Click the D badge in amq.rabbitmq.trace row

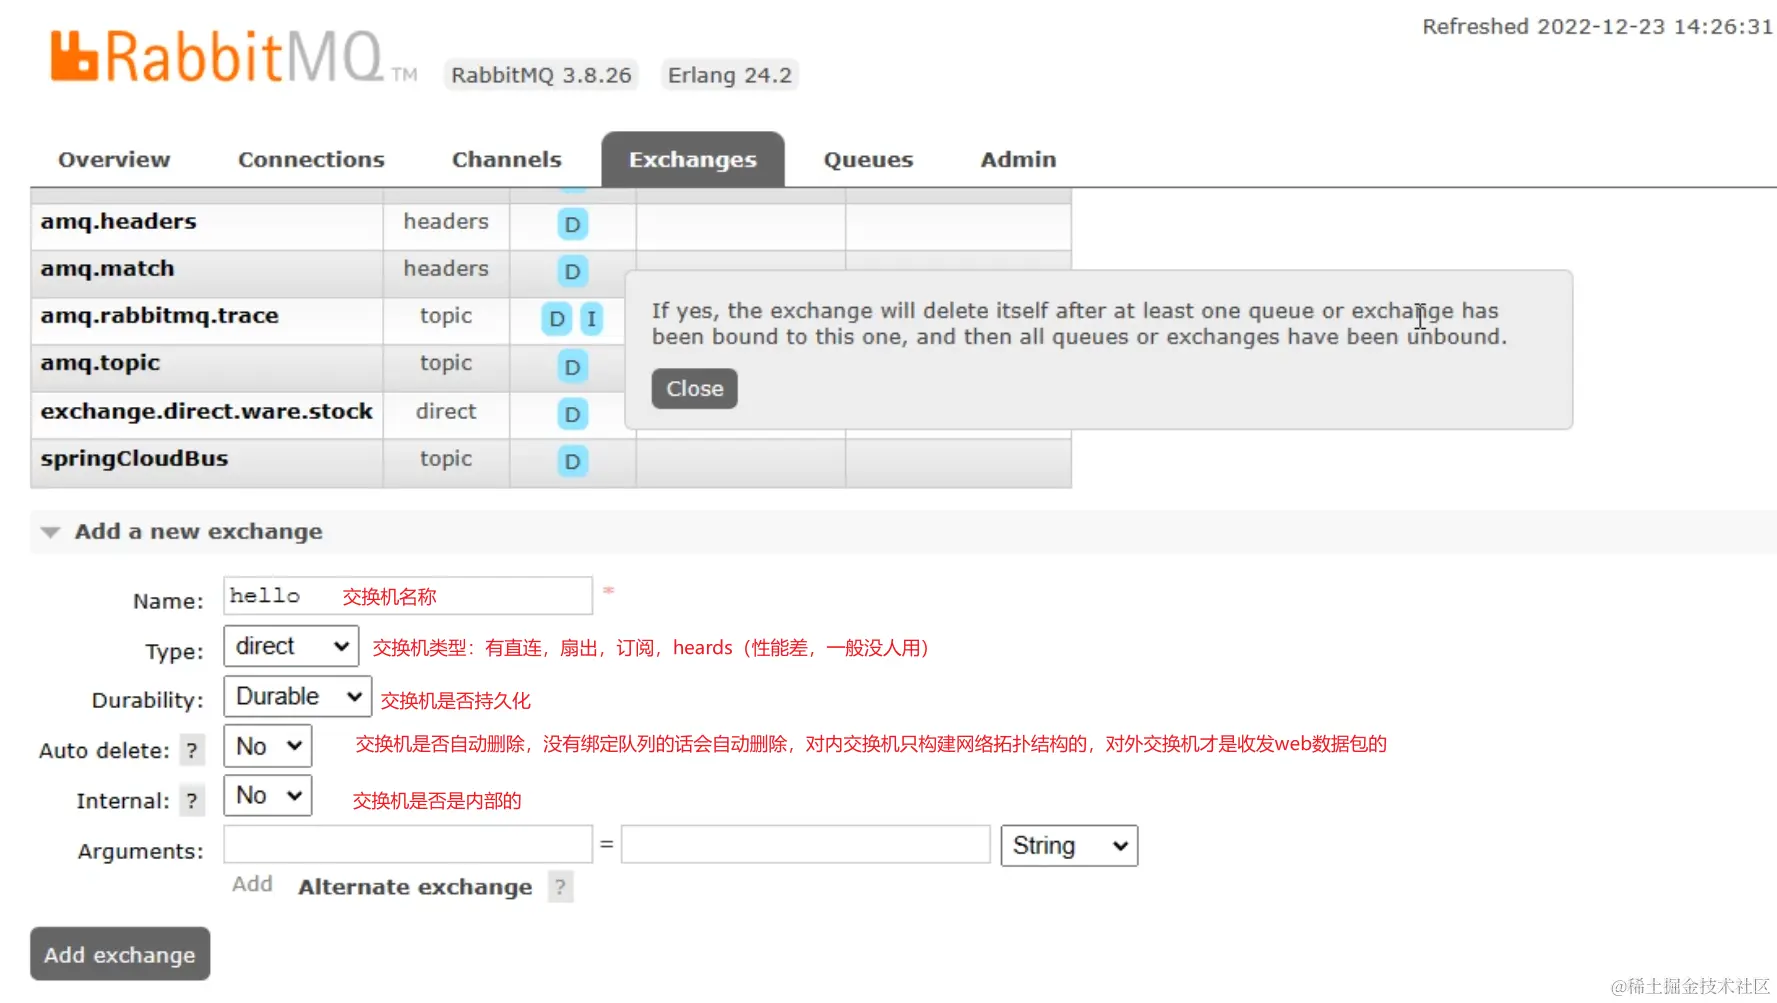coord(557,319)
